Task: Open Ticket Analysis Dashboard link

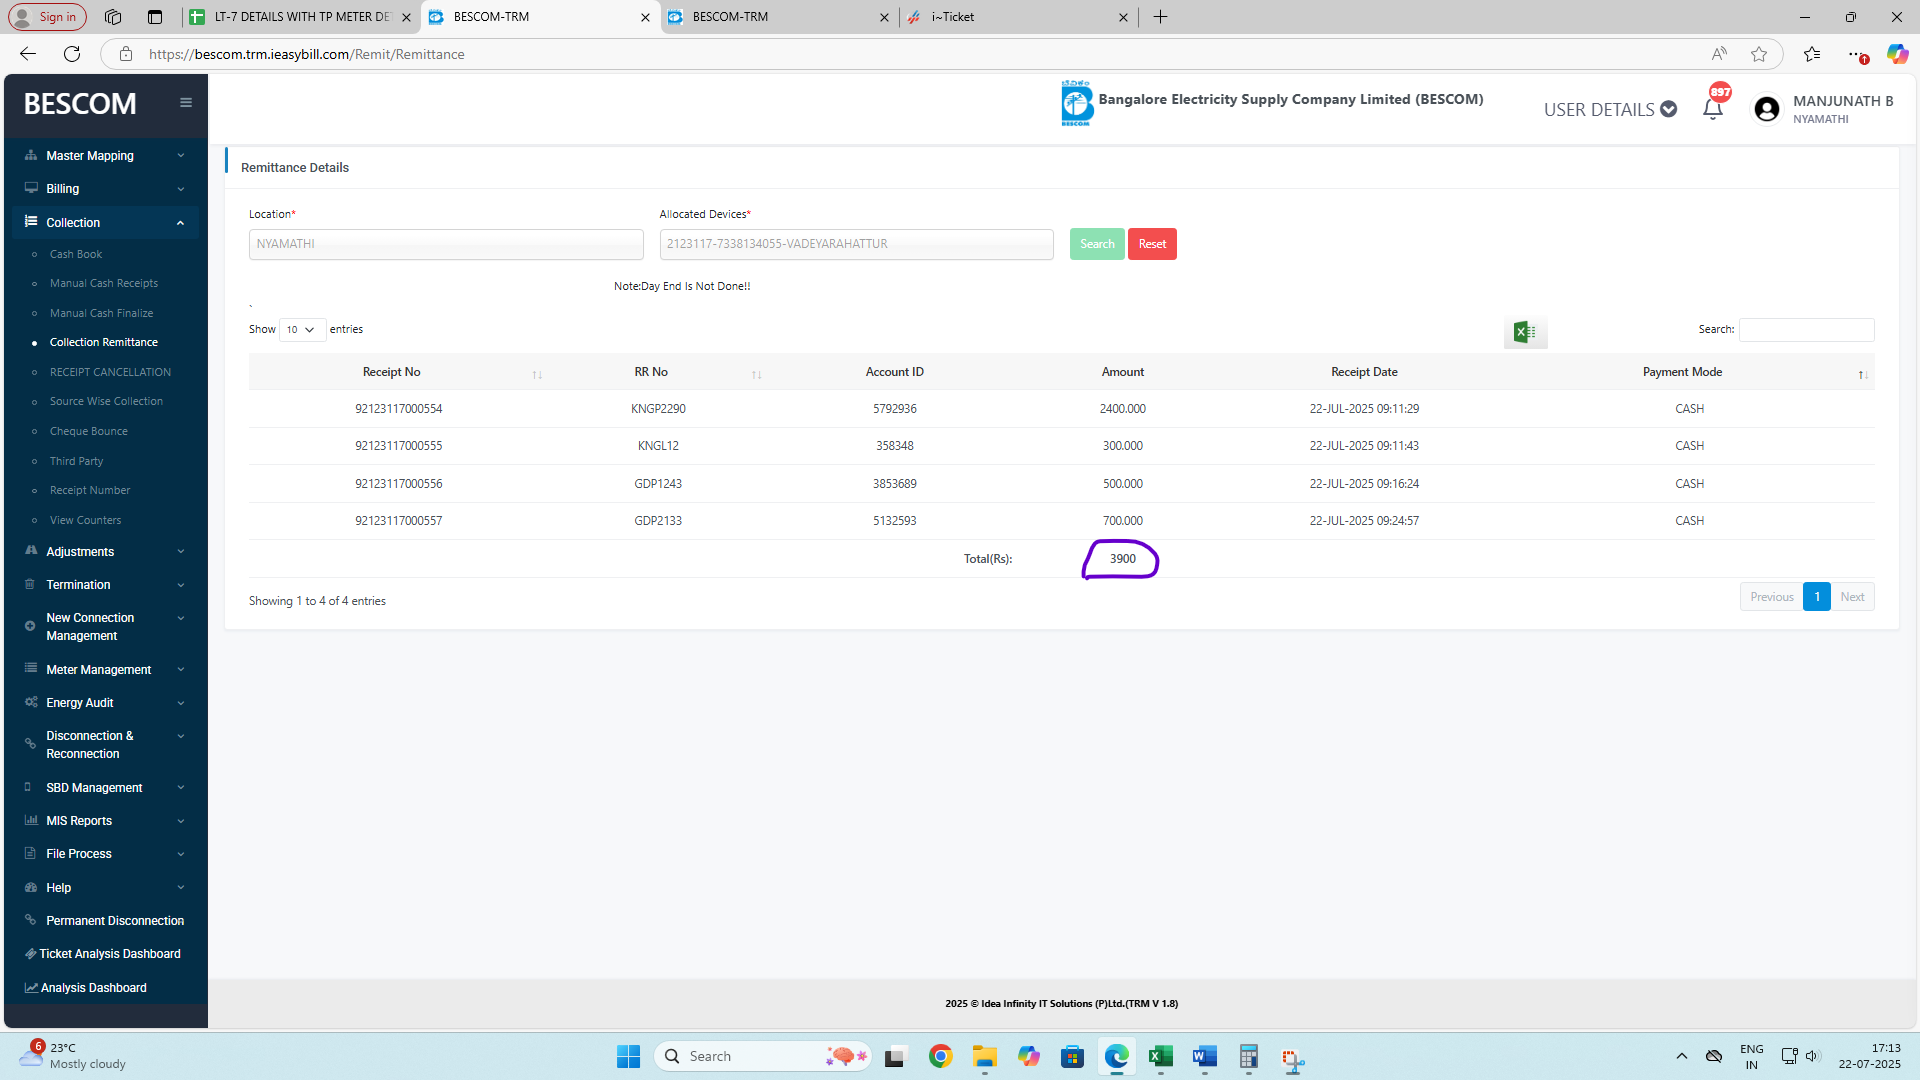Action: click(x=105, y=953)
